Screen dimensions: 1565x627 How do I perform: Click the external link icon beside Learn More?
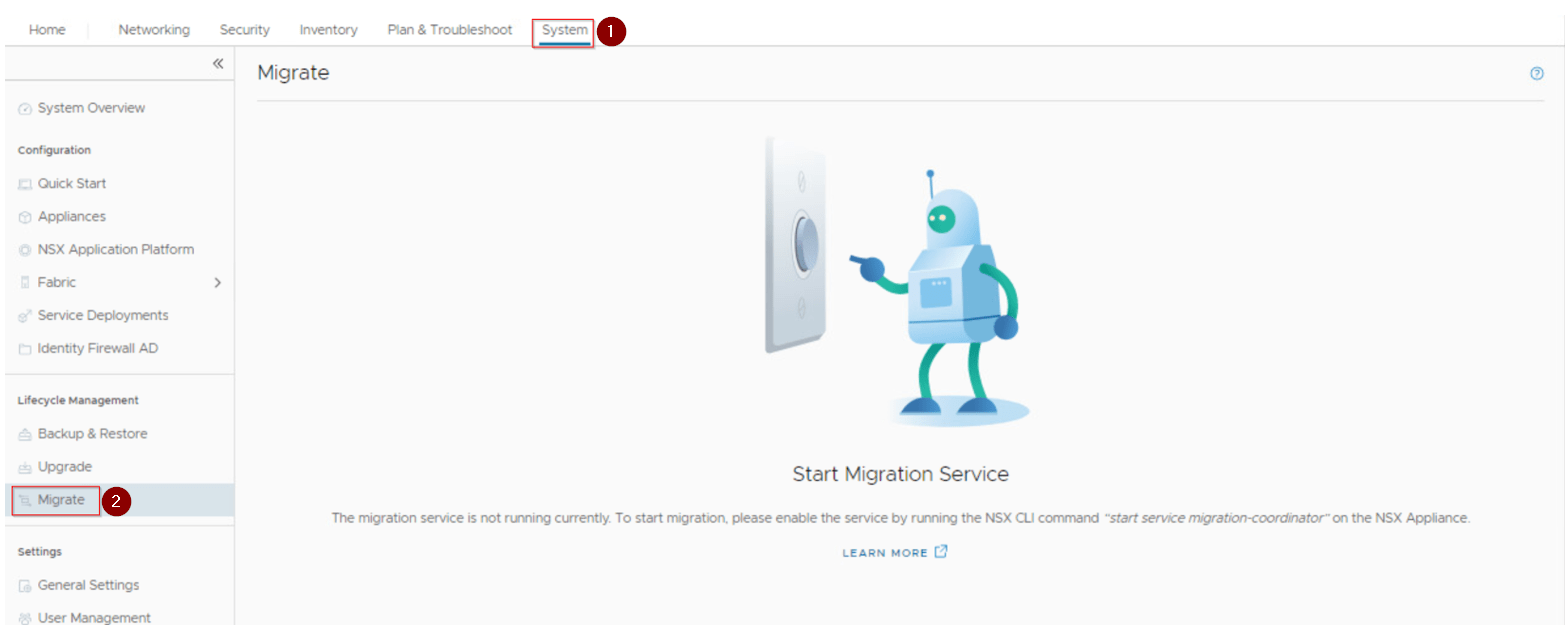[x=941, y=552]
